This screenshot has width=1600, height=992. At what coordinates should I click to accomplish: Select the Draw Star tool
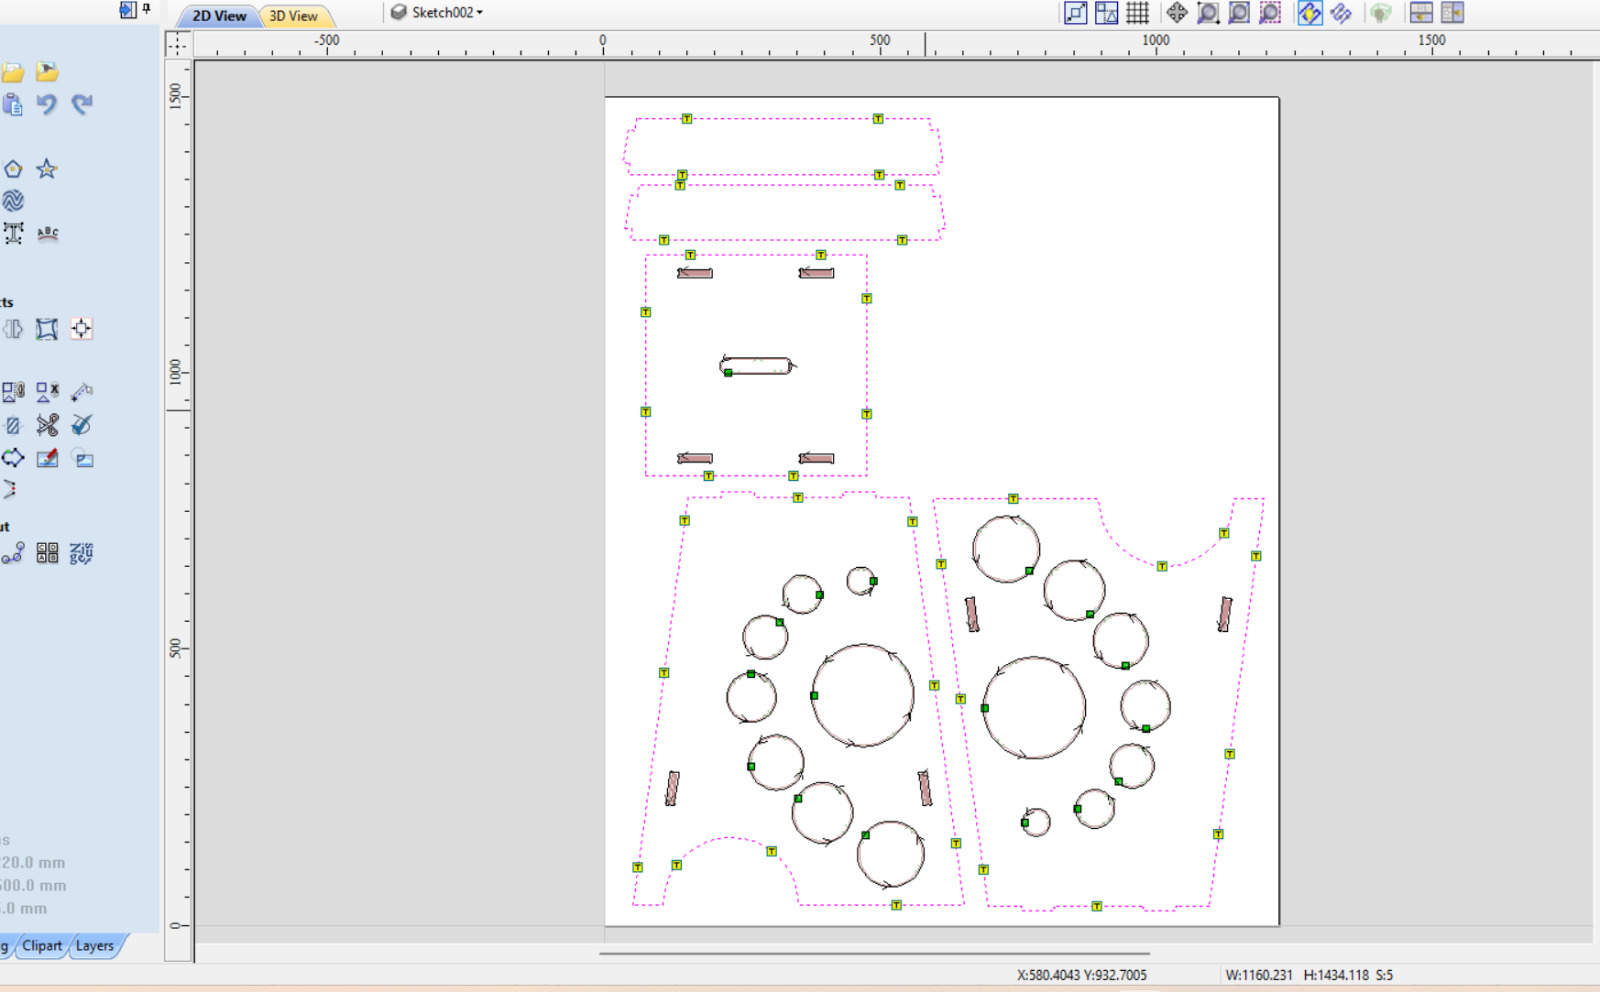point(46,169)
